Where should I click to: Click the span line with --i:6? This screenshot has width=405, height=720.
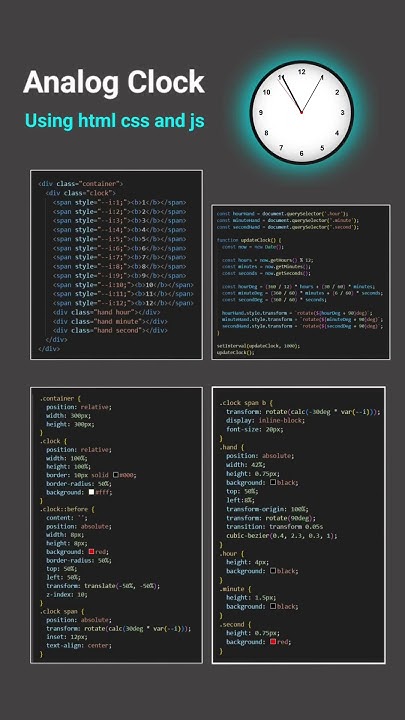[x=119, y=248]
